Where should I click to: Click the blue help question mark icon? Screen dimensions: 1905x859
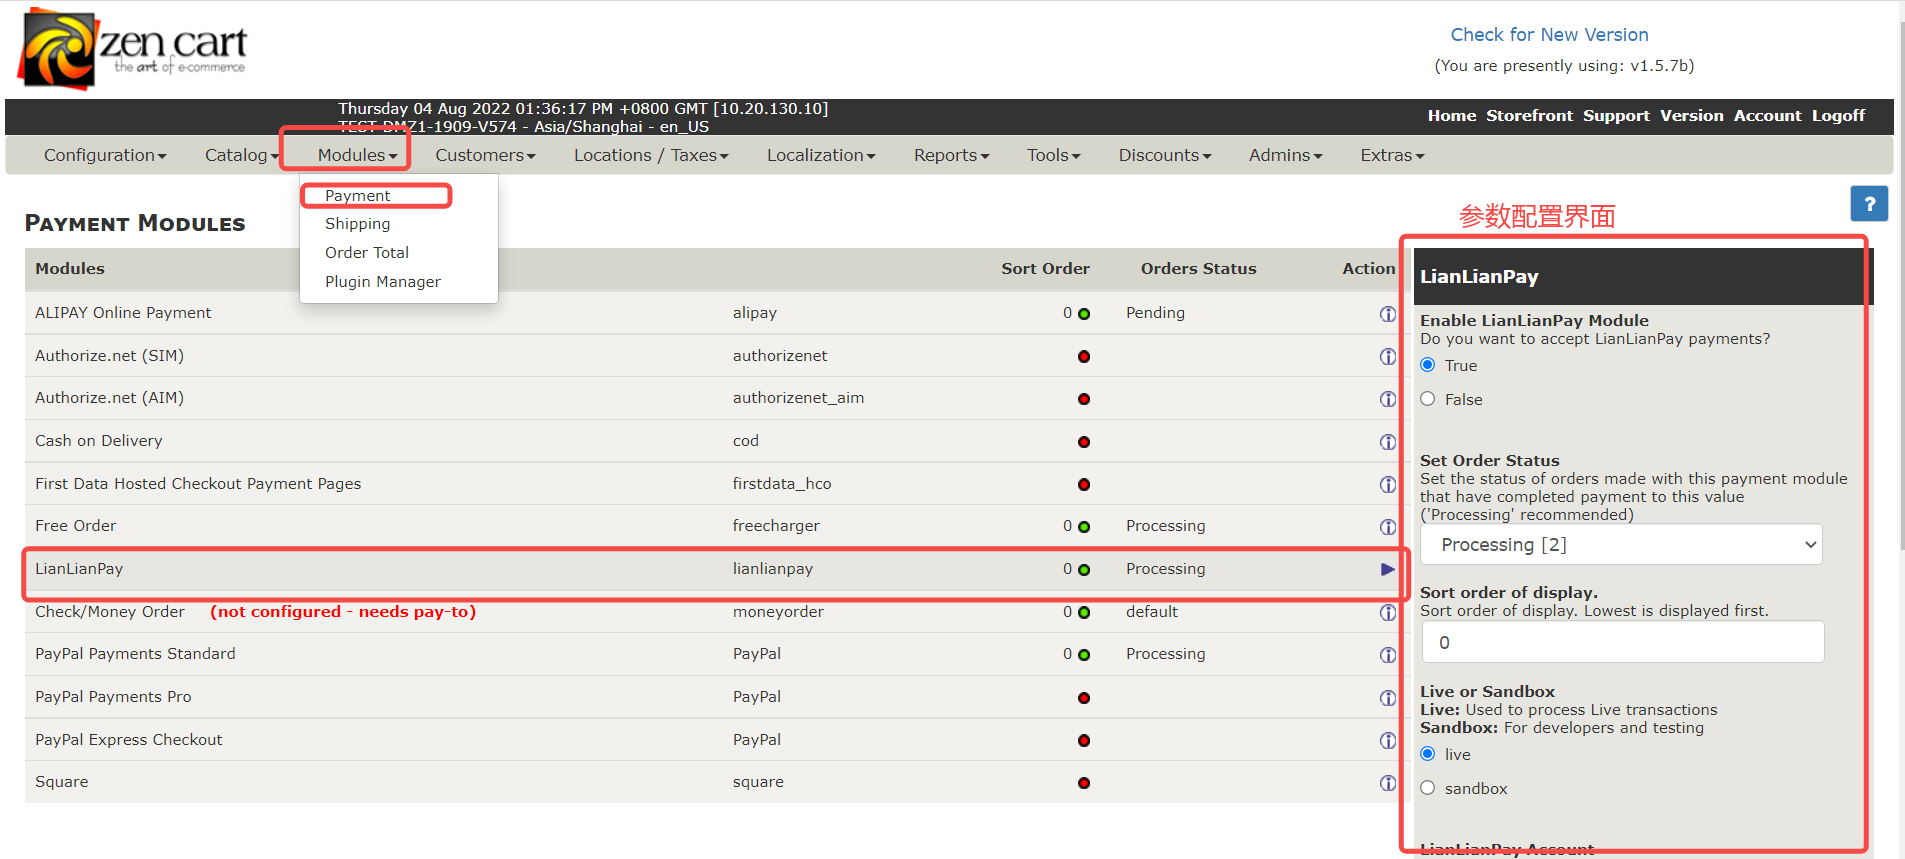tap(1868, 204)
